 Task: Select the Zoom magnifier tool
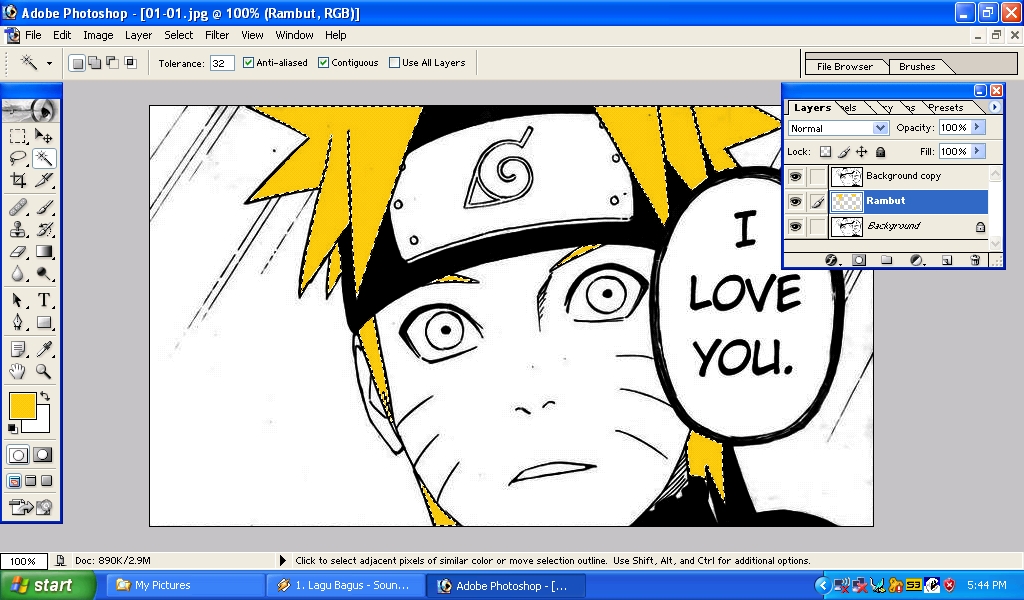[x=44, y=371]
